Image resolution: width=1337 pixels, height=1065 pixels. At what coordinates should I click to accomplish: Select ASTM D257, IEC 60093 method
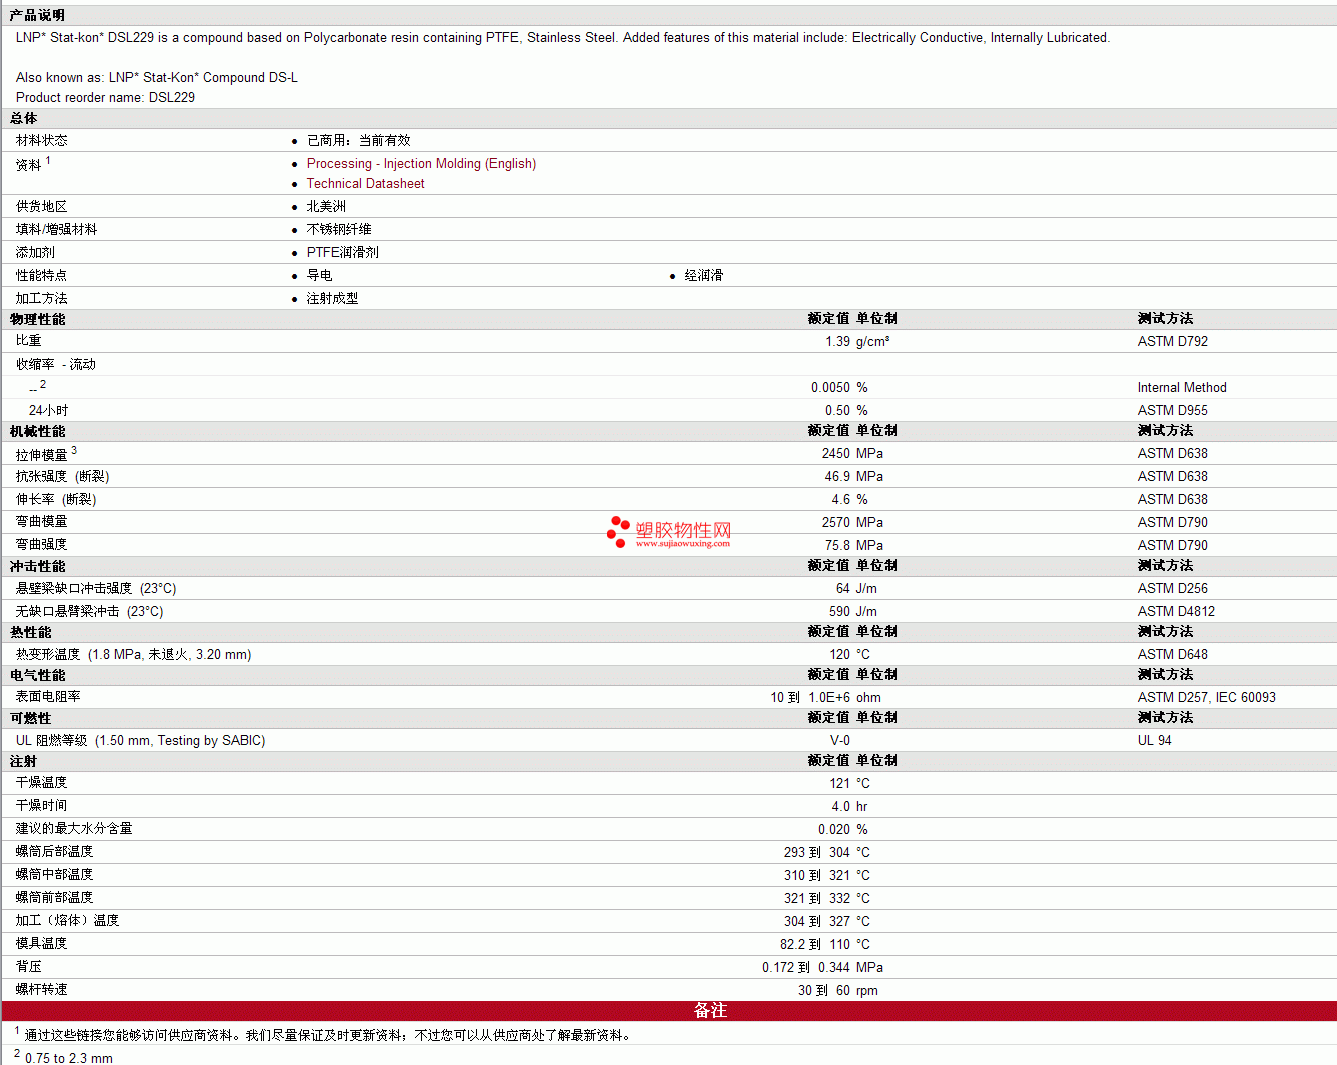coord(1206,698)
